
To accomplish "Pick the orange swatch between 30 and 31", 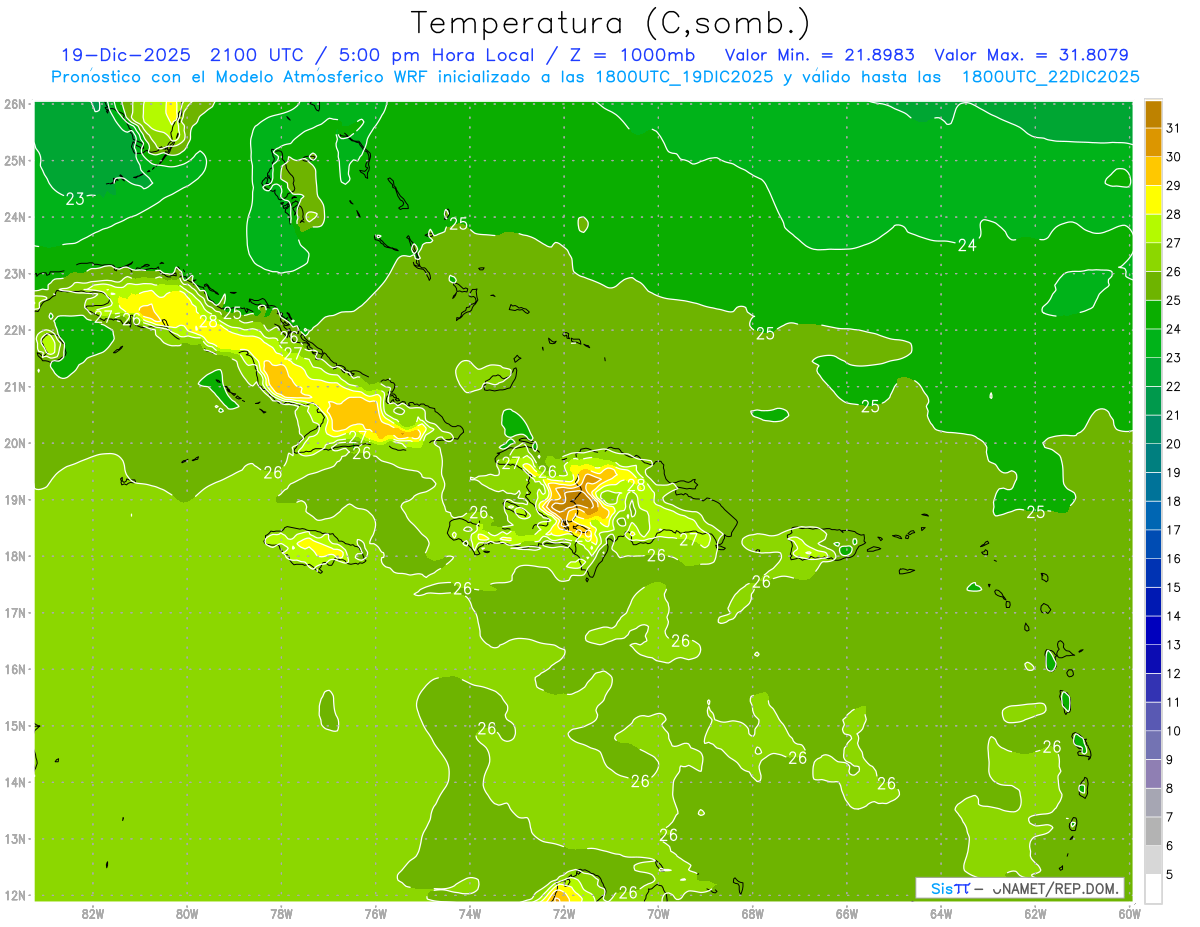I will pyautogui.click(x=1153, y=142).
